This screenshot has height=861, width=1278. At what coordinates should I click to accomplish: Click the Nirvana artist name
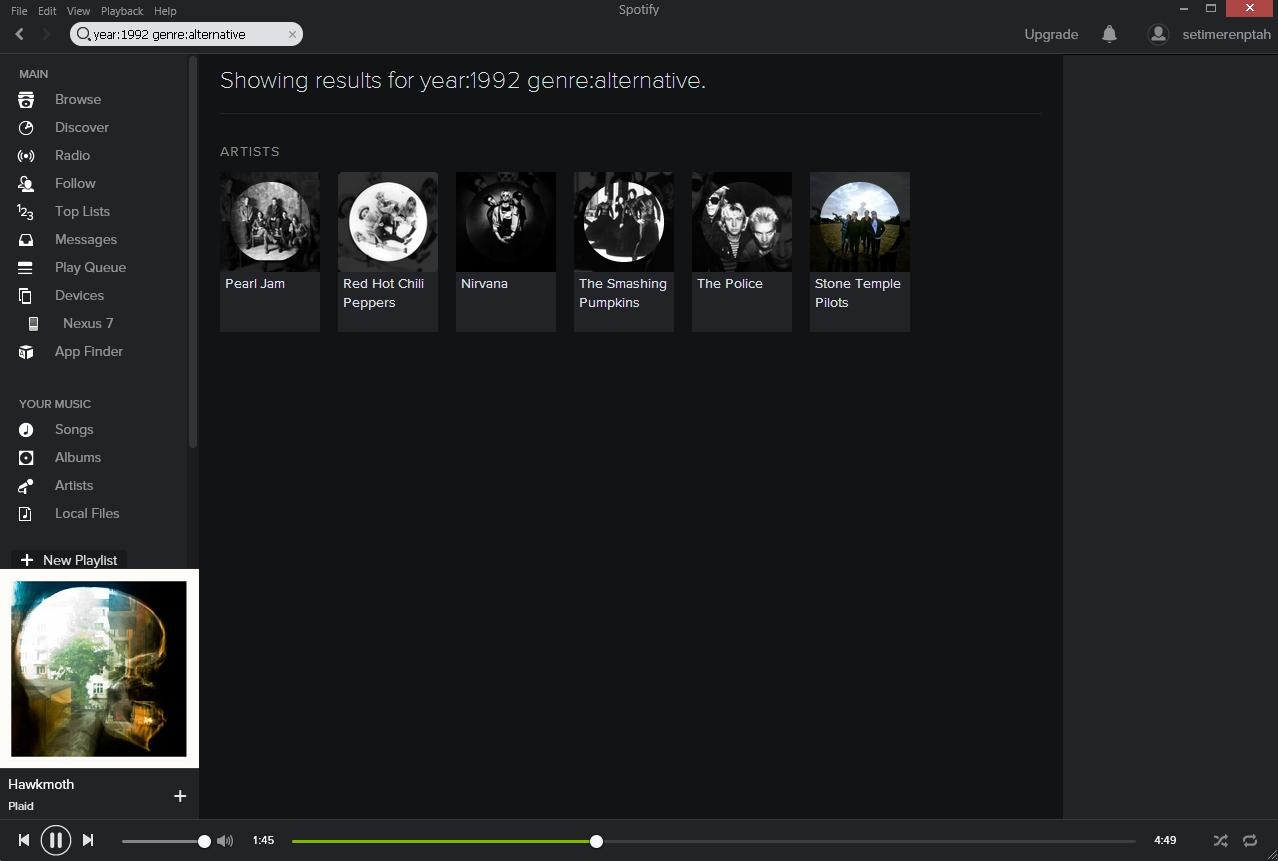click(484, 284)
